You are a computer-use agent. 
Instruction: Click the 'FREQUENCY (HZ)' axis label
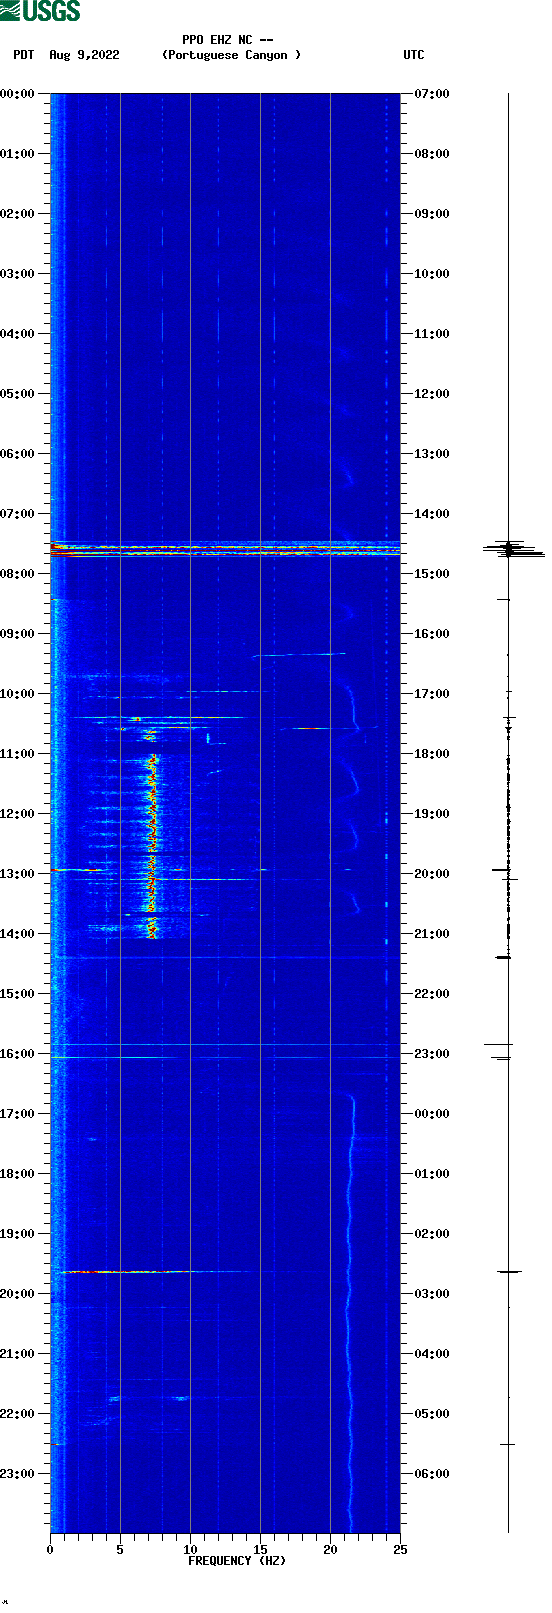237,1560
